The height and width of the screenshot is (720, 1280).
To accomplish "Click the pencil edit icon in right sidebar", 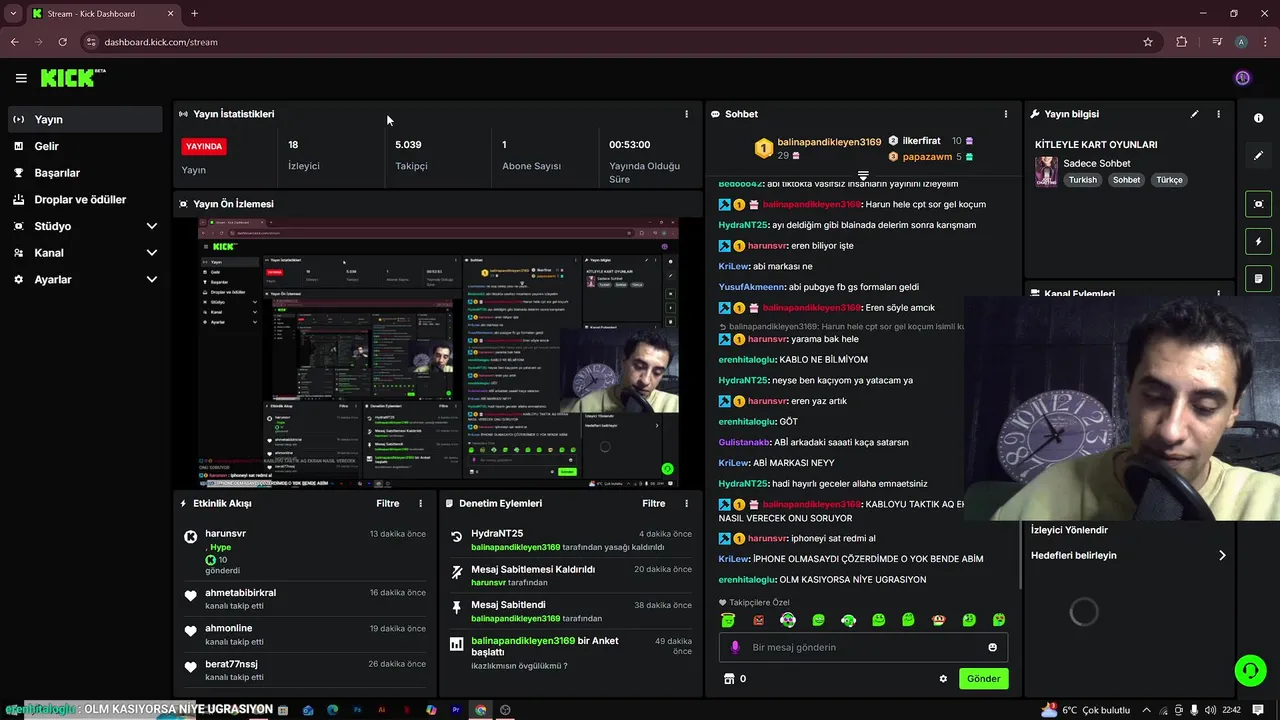I will (1258, 155).
